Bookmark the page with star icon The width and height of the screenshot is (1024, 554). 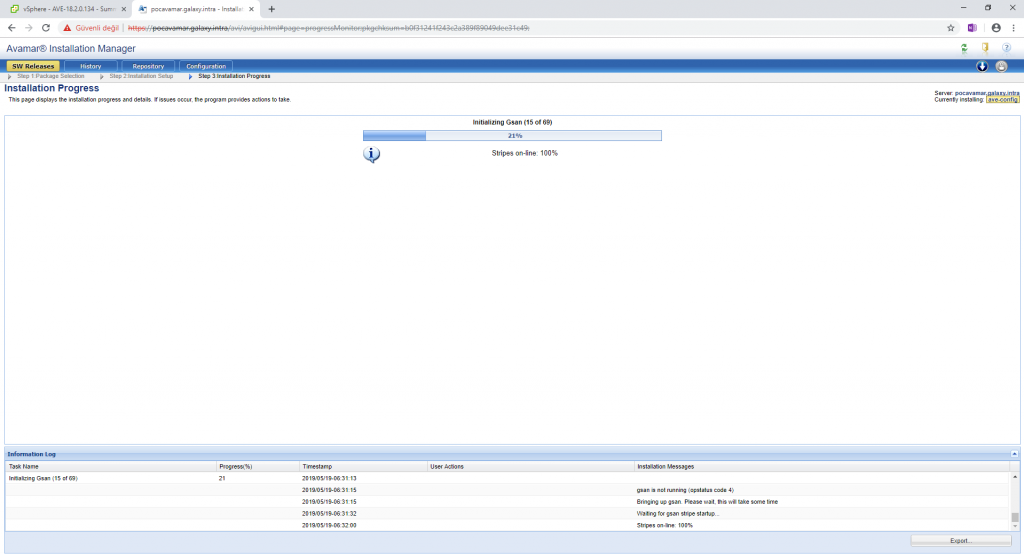tap(951, 28)
